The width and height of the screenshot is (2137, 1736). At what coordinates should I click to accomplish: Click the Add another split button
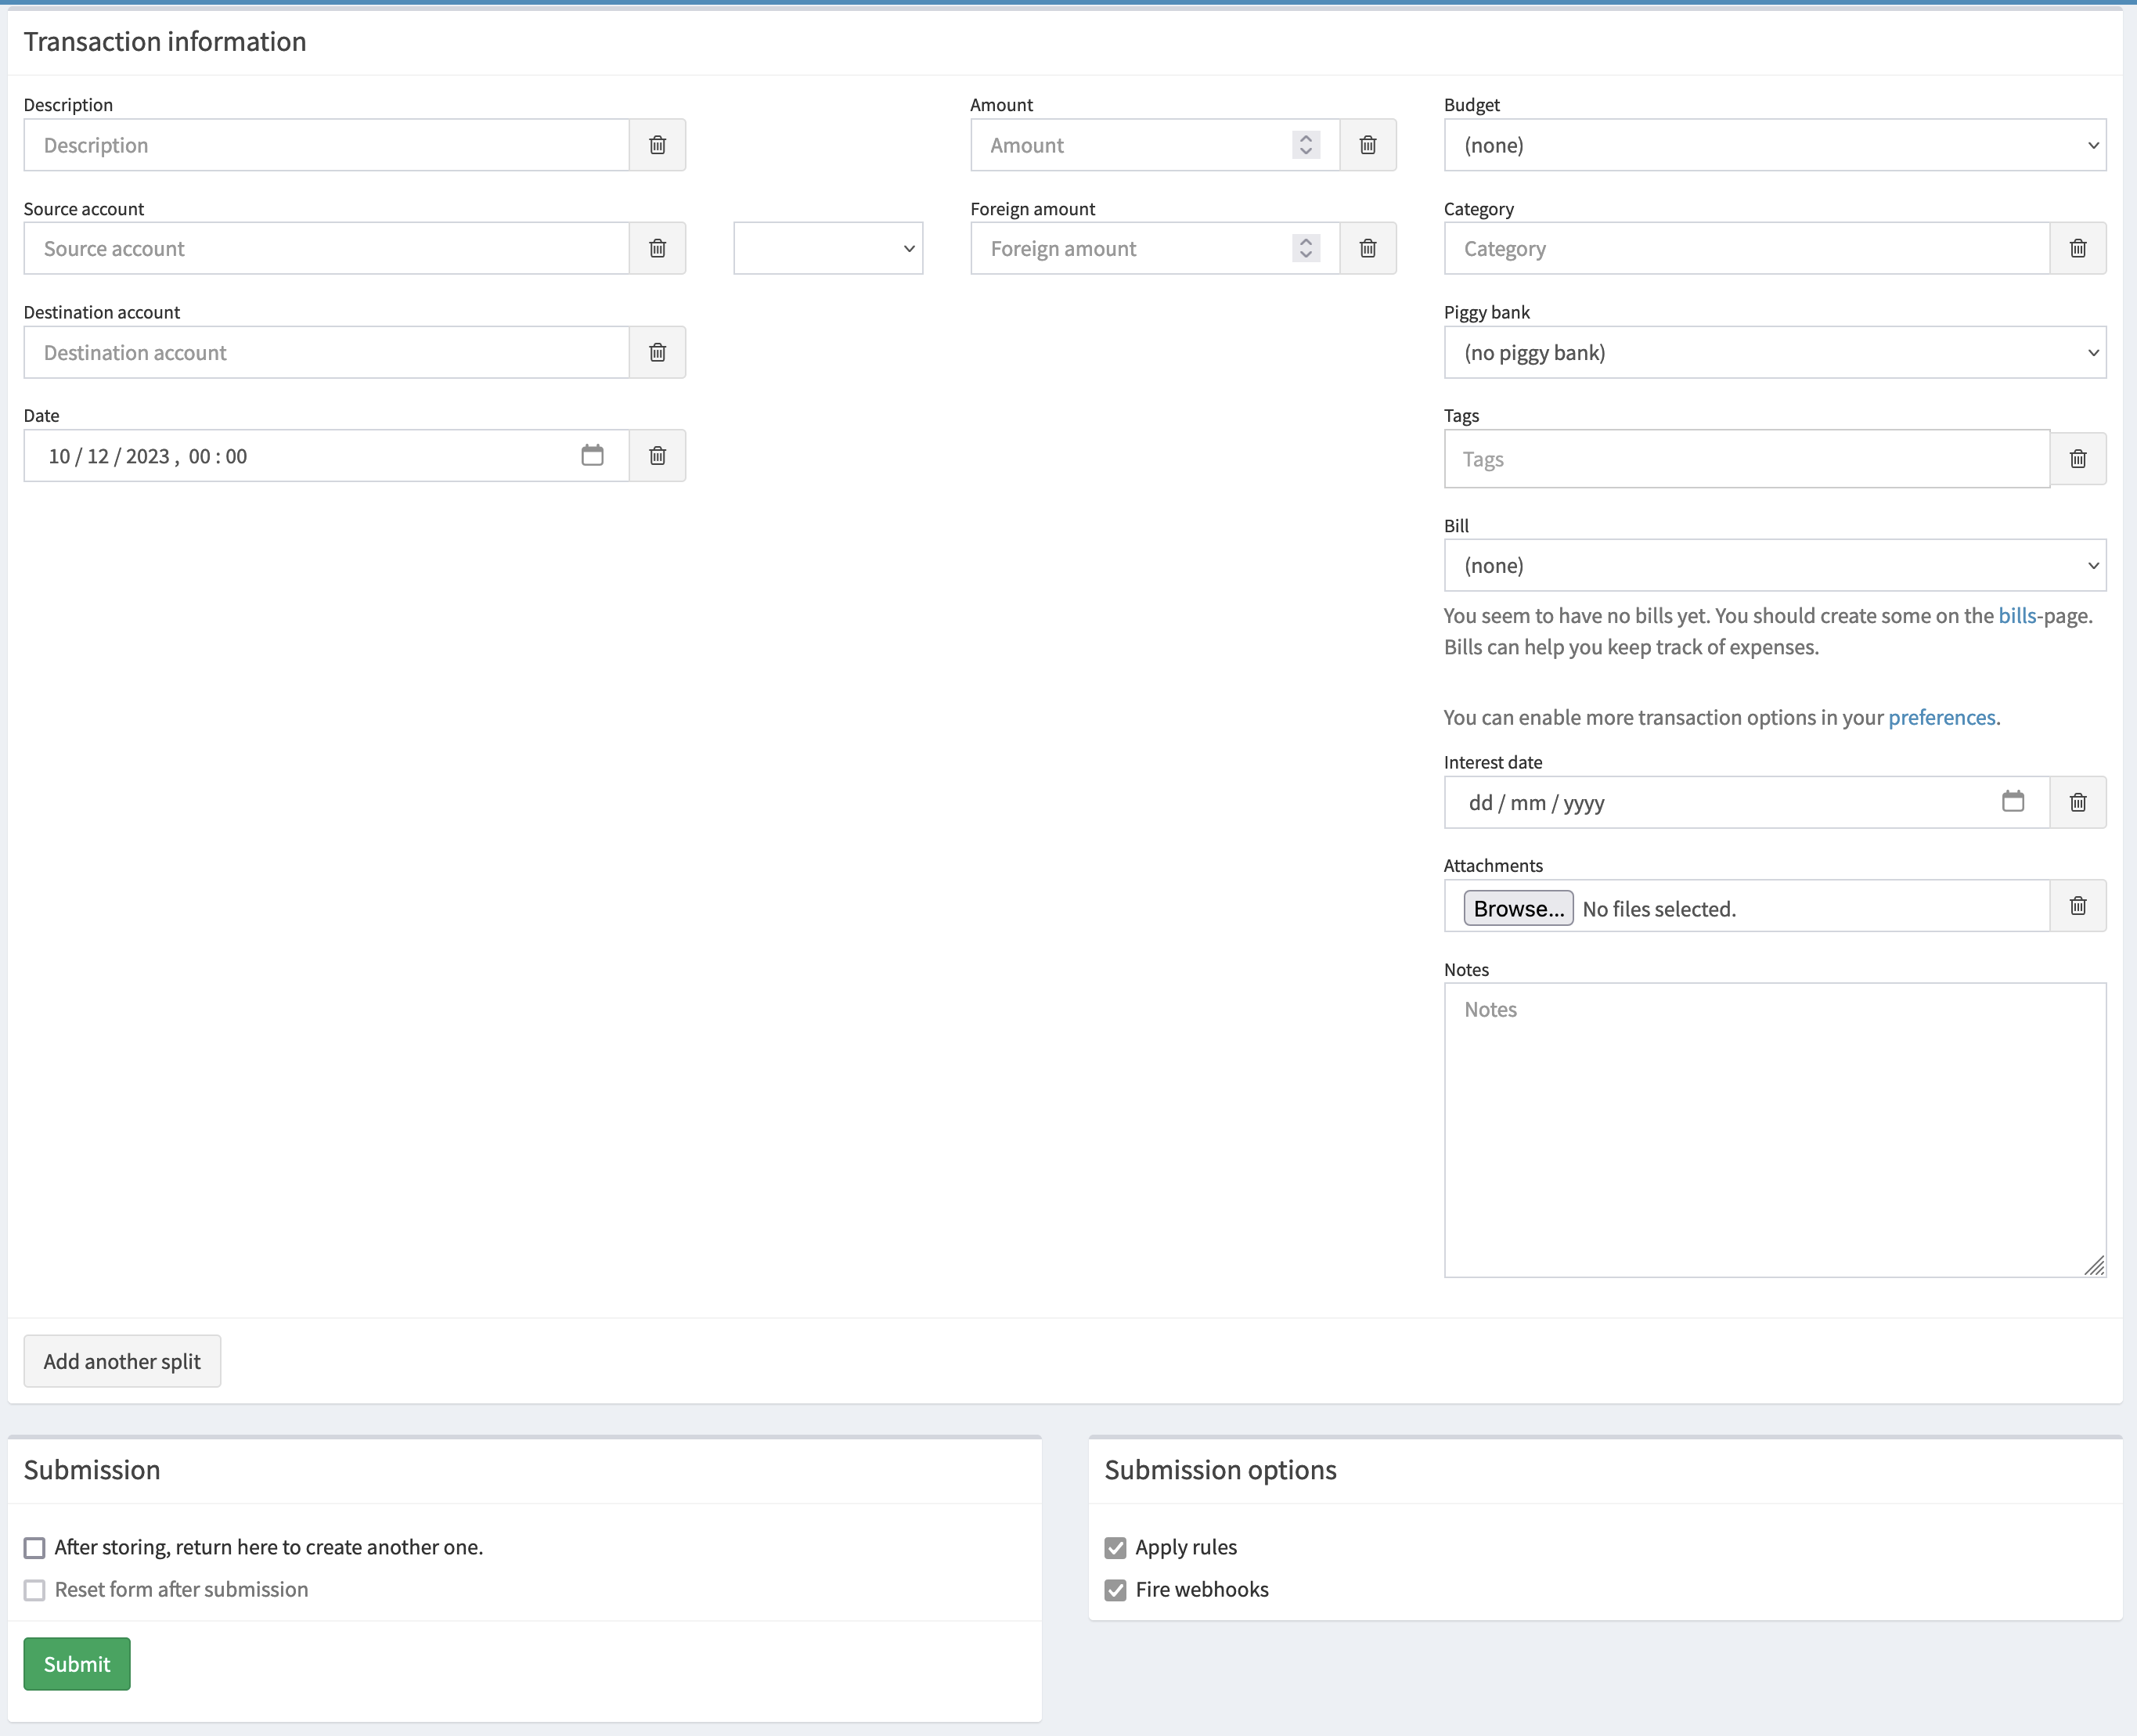point(122,1361)
